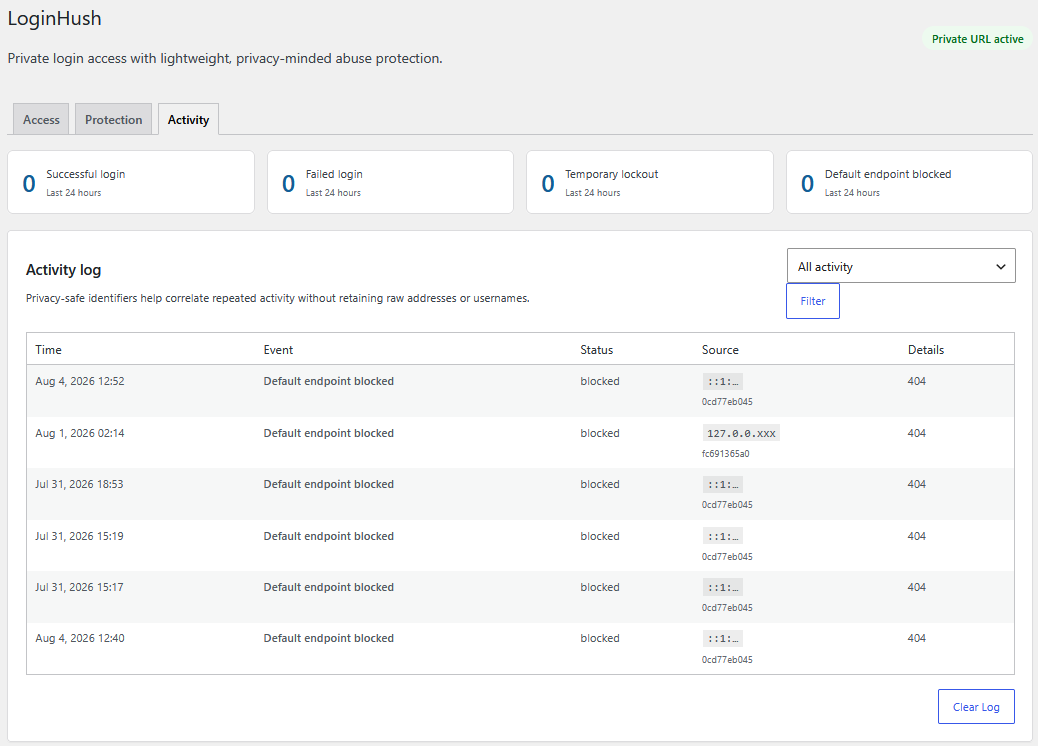Click the 127.0.0.xxx source address
The height and width of the screenshot is (746, 1038).
tap(741, 433)
